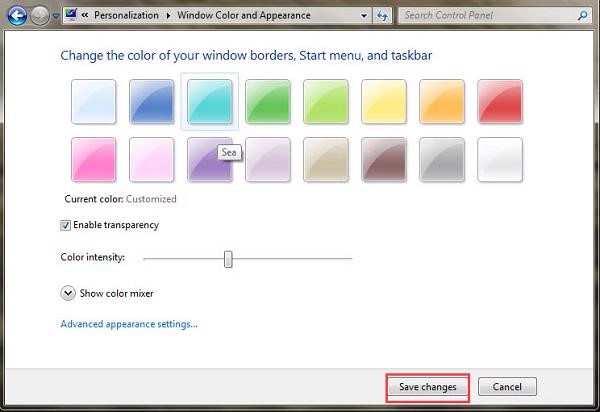This screenshot has height=412, width=600.
Task: Click the Personalization icon in address bar
Action: [71, 15]
